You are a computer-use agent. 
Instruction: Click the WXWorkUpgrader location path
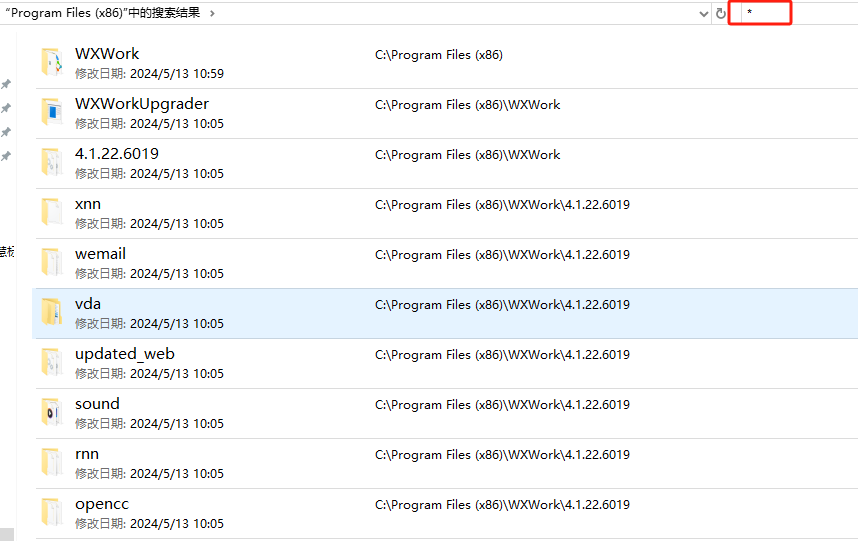468,104
